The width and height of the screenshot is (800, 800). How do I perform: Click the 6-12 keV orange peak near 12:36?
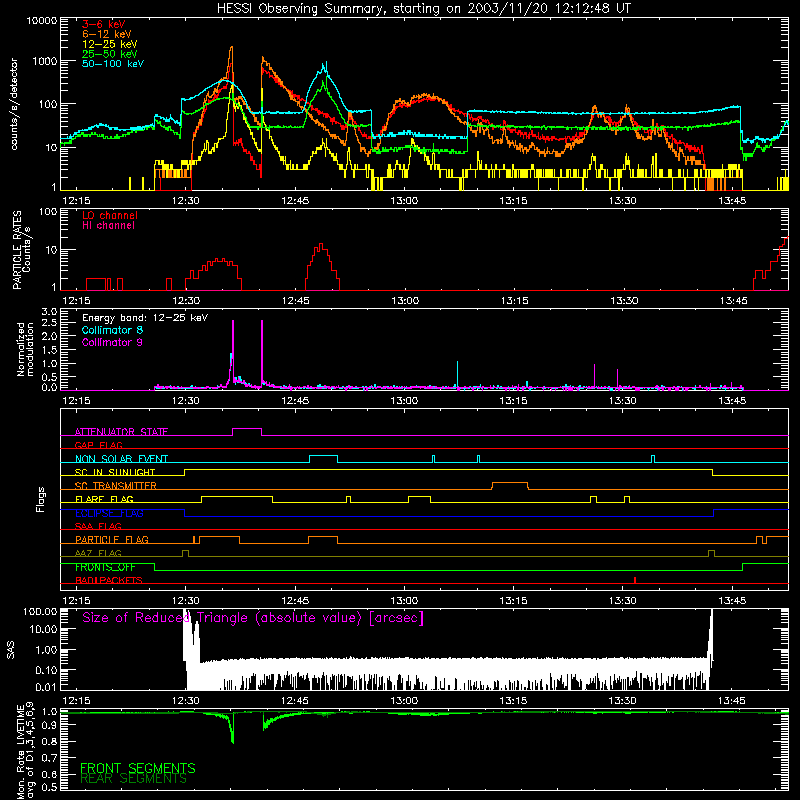[x=232, y=48]
